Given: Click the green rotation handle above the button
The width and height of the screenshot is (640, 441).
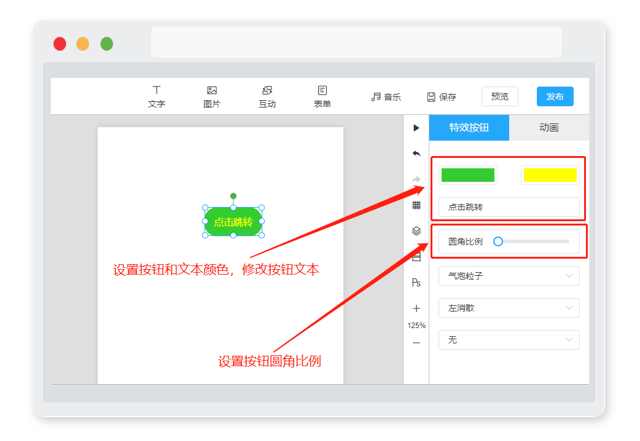Looking at the screenshot, I should 233,196.
